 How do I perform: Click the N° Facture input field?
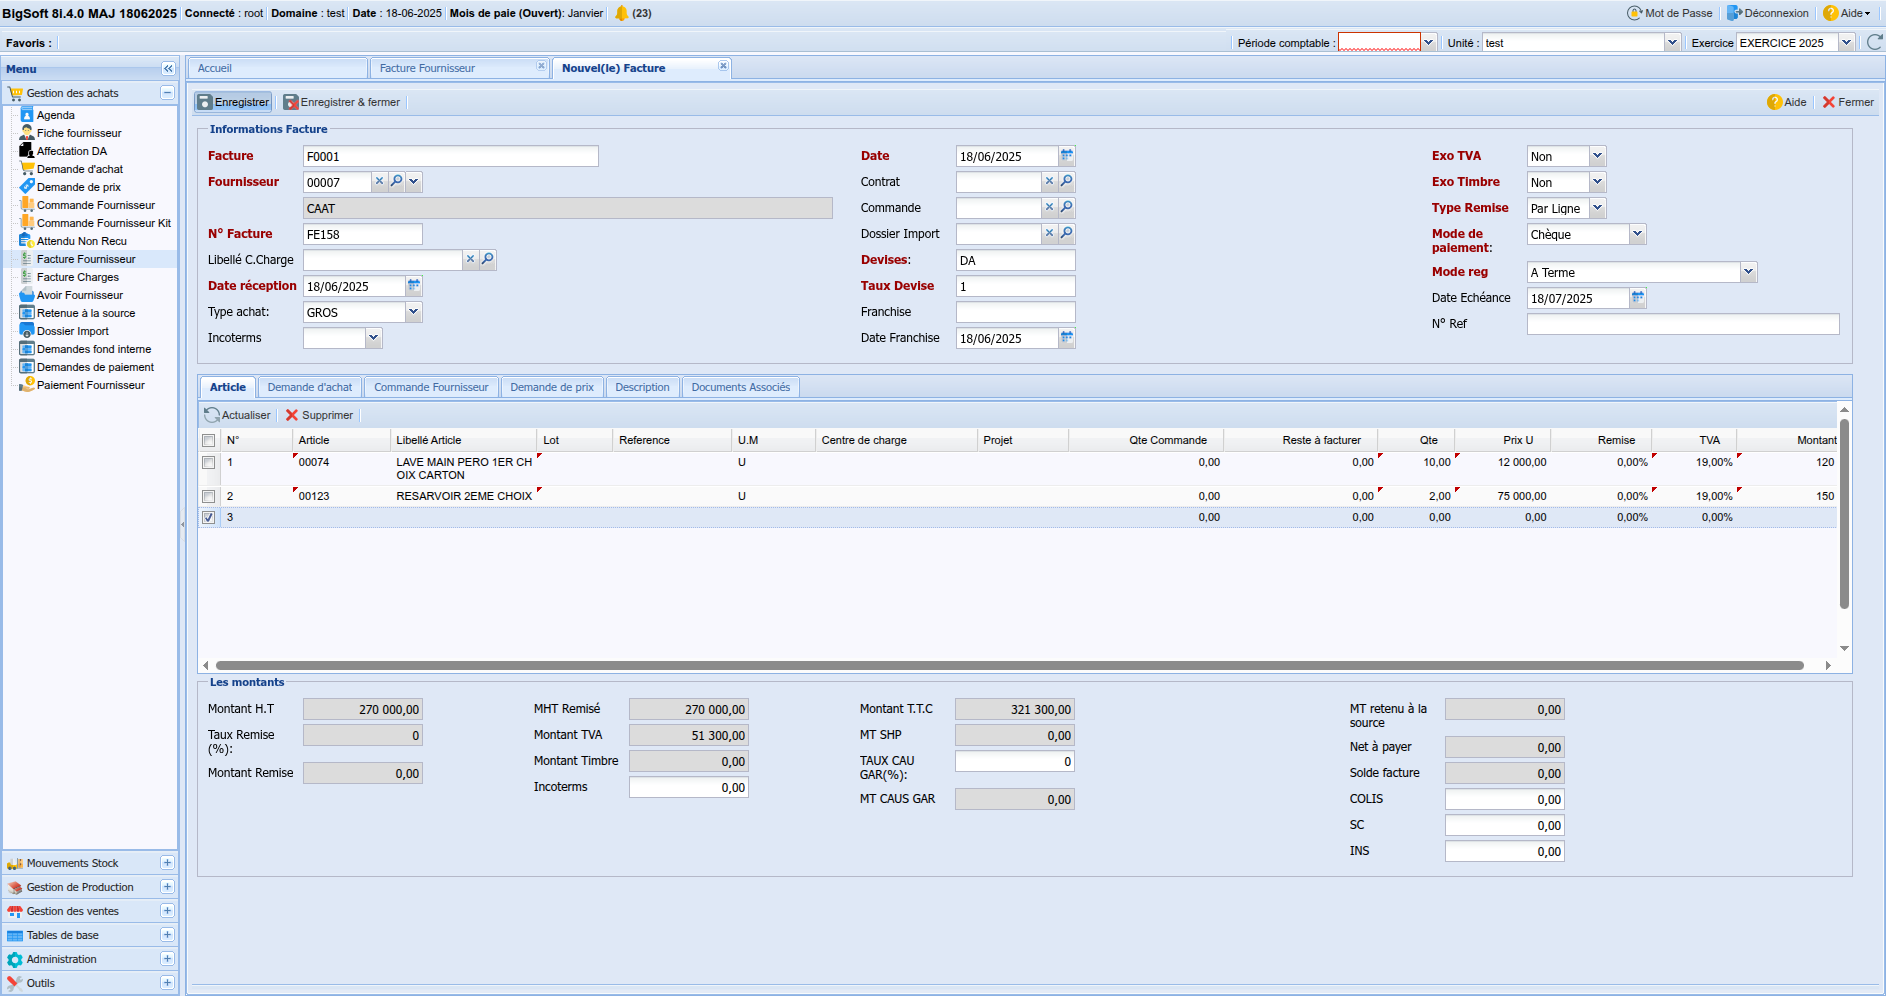(x=363, y=234)
